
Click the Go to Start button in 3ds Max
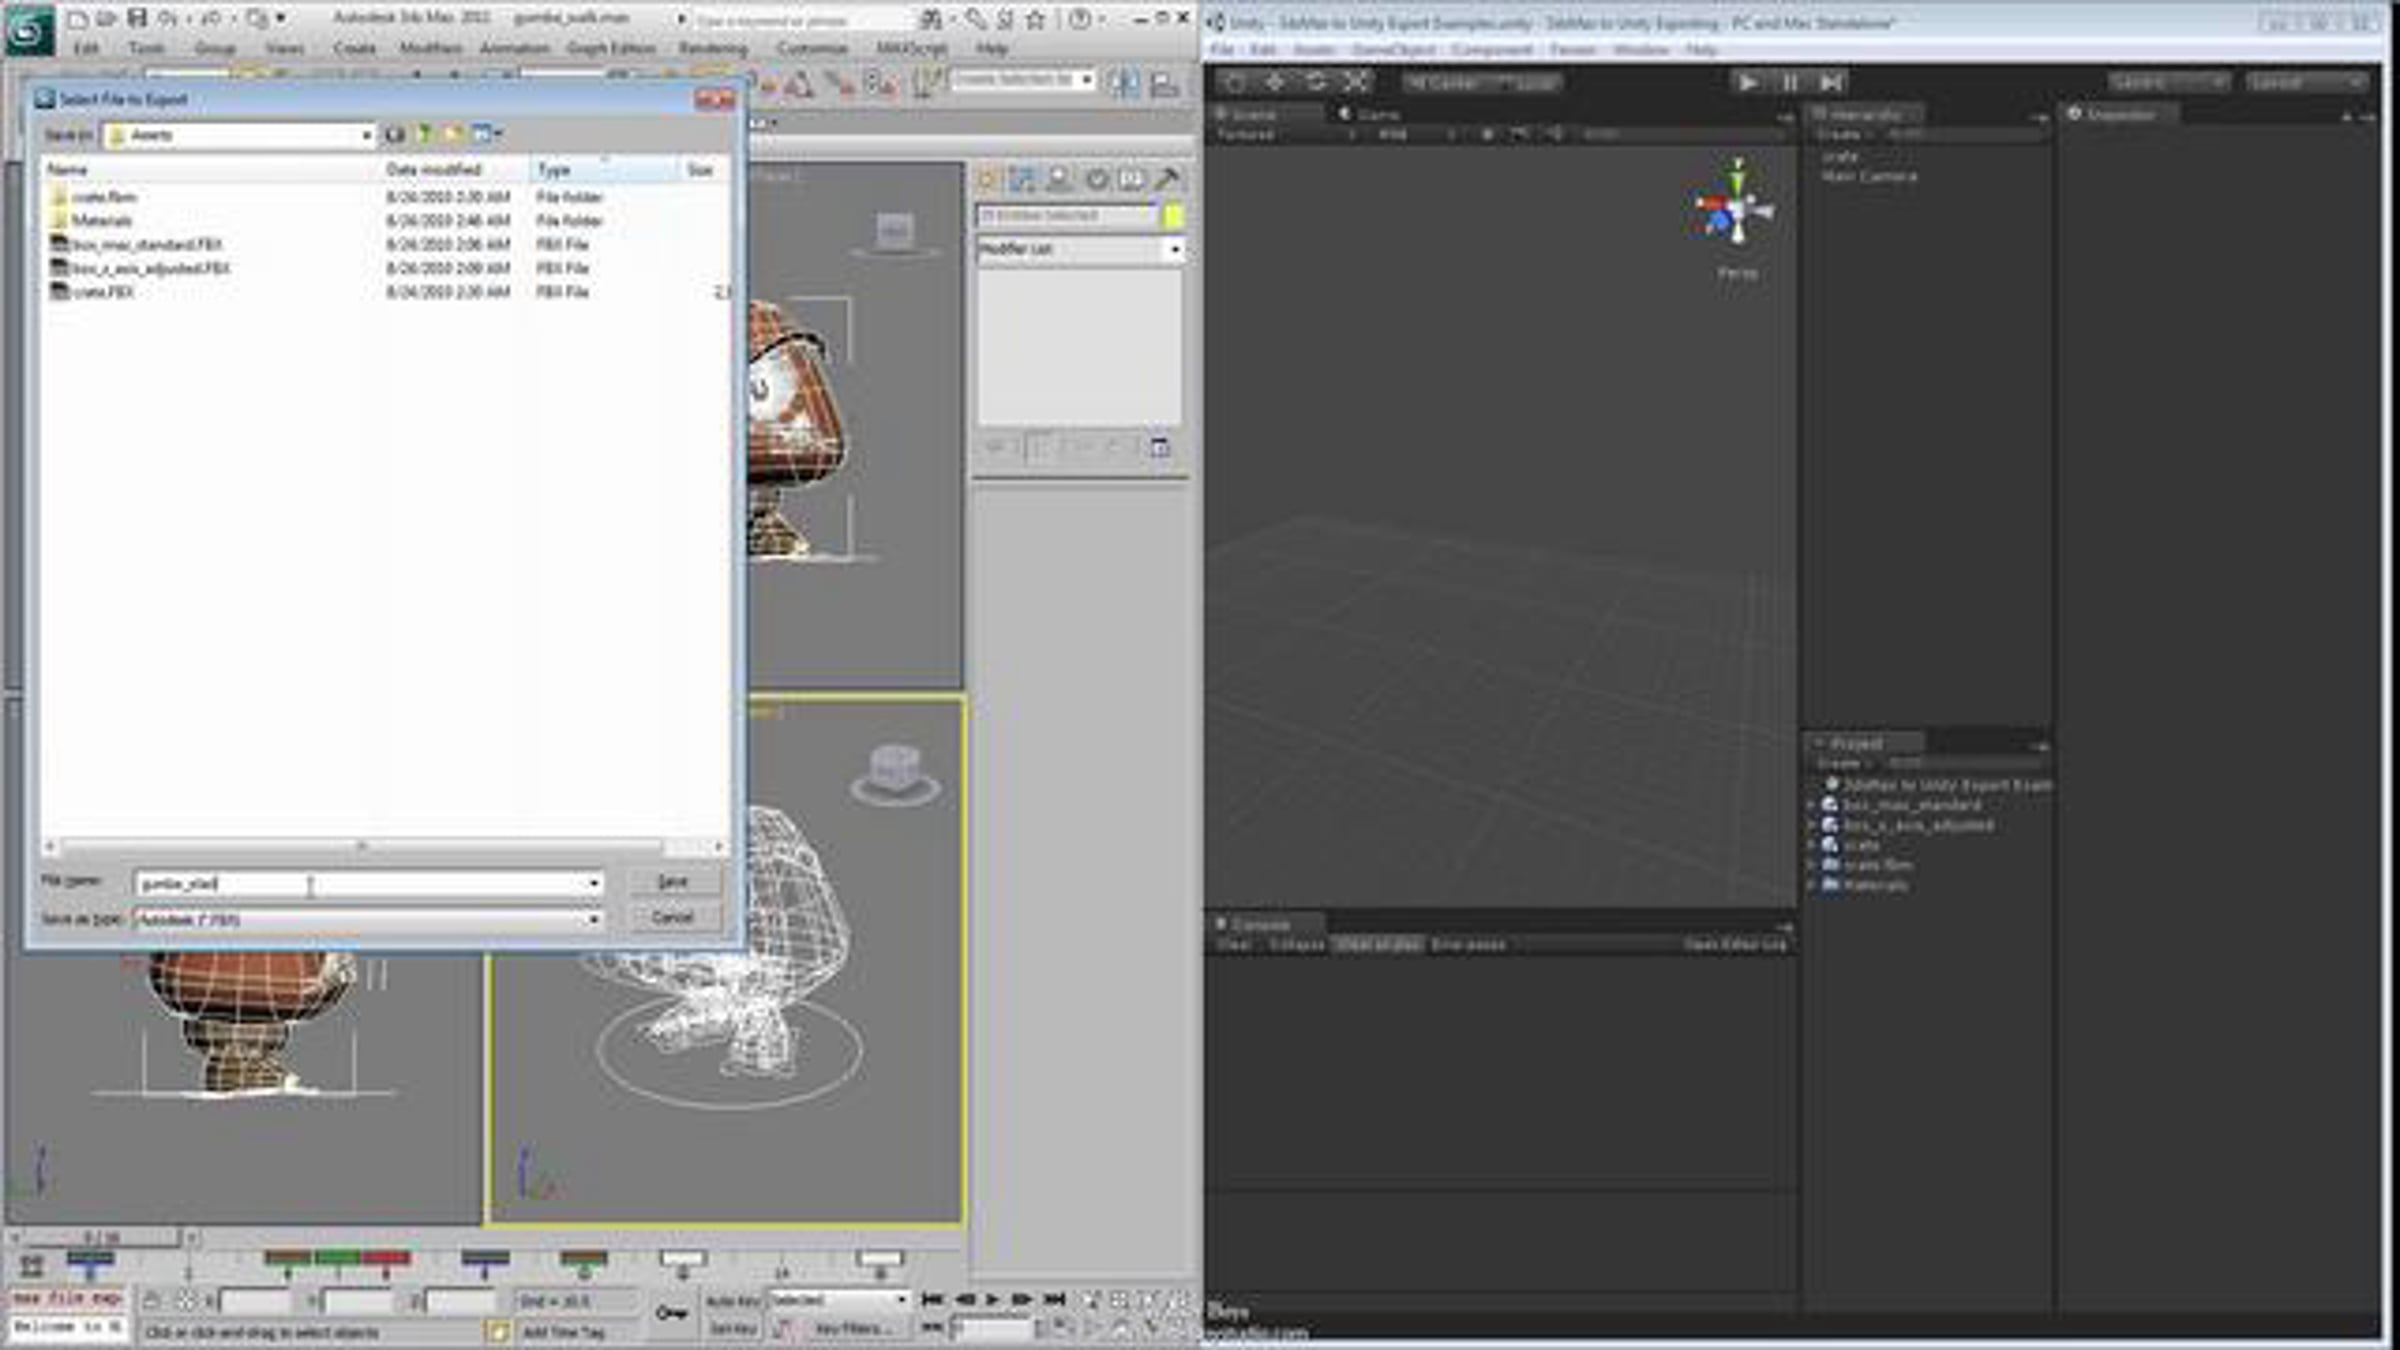(x=931, y=1299)
